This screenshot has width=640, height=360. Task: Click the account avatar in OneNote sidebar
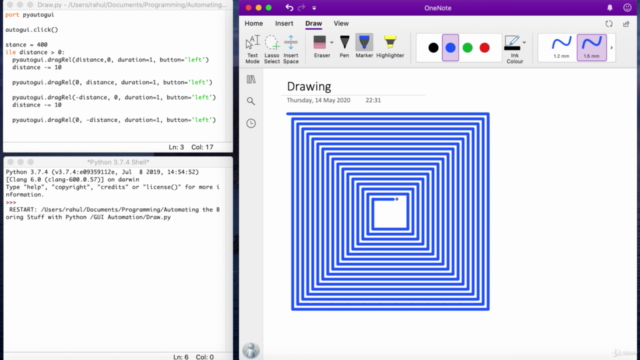pyautogui.click(x=251, y=350)
